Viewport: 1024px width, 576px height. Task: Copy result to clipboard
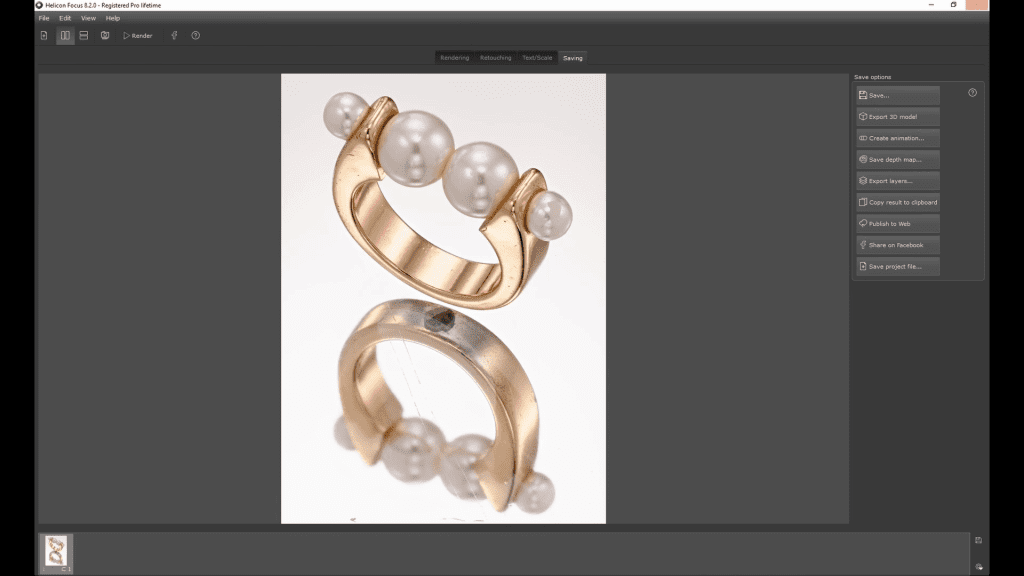(x=898, y=202)
